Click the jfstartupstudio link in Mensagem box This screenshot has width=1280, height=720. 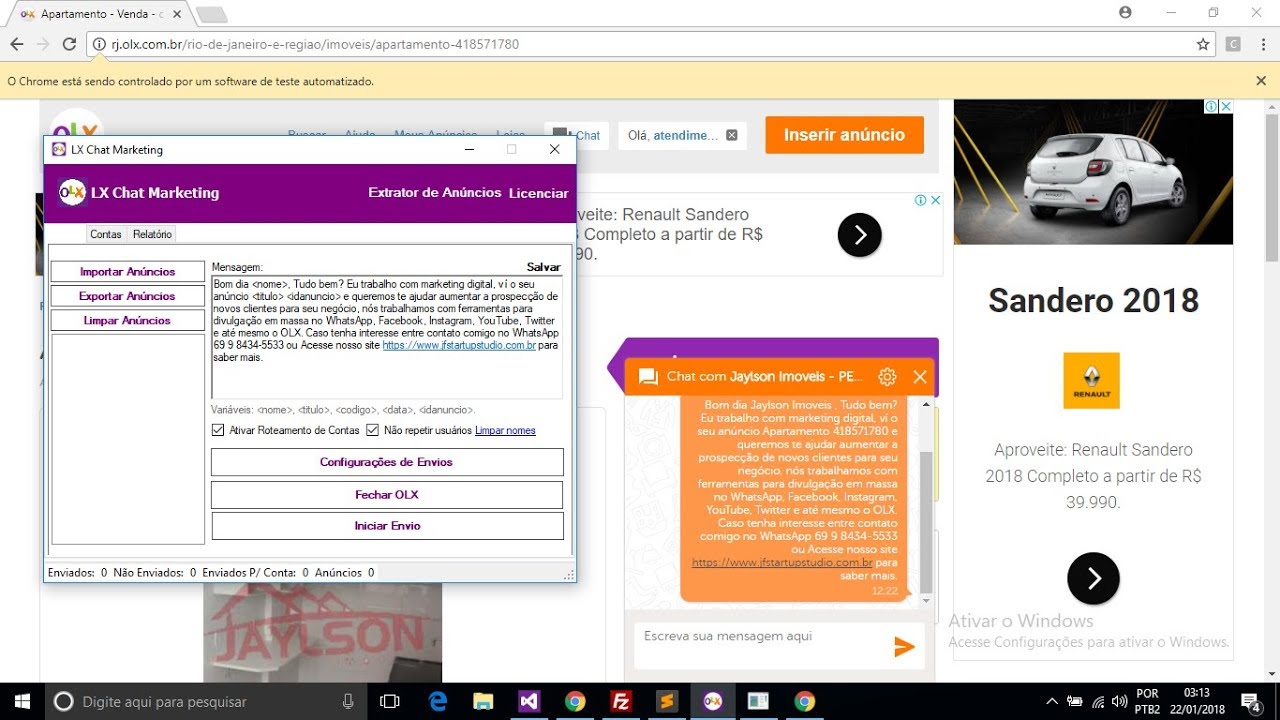click(x=459, y=345)
